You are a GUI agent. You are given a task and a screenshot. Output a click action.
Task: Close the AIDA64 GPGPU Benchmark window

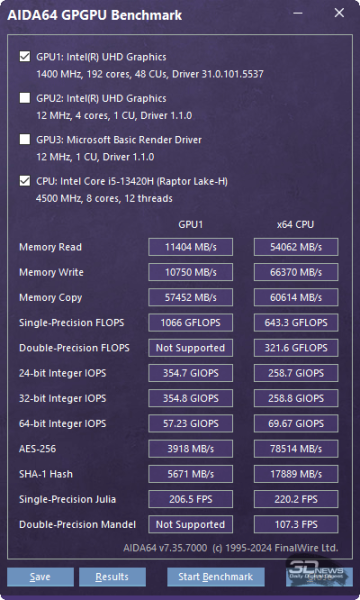coord(339,13)
